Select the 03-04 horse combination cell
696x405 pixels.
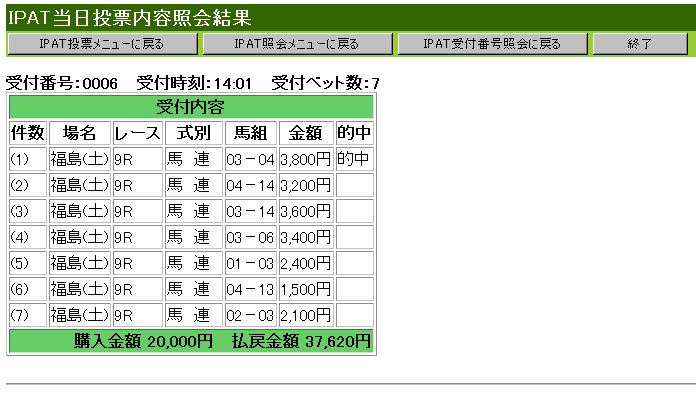tap(251, 159)
